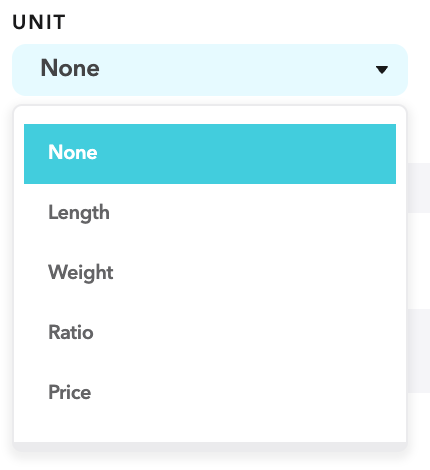Keep None selected in teal row
430x470 pixels.
210,154
